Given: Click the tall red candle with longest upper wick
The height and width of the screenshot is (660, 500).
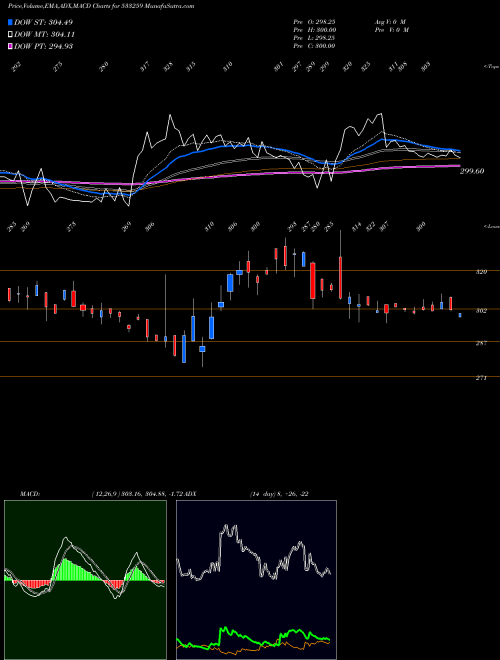Looking at the screenshot, I should (x=340, y=278).
